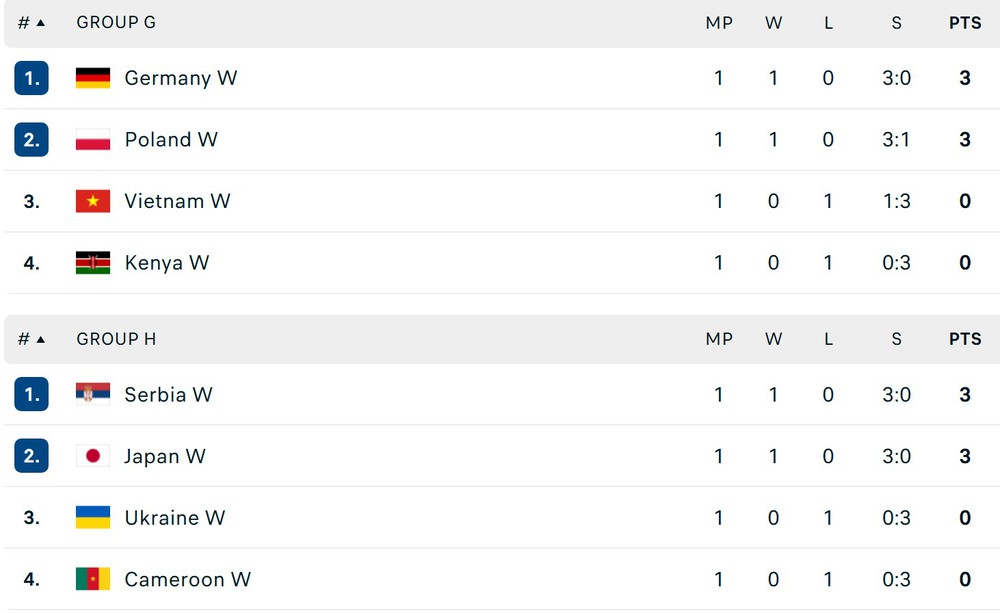Click the Serbia flag icon

click(92, 394)
